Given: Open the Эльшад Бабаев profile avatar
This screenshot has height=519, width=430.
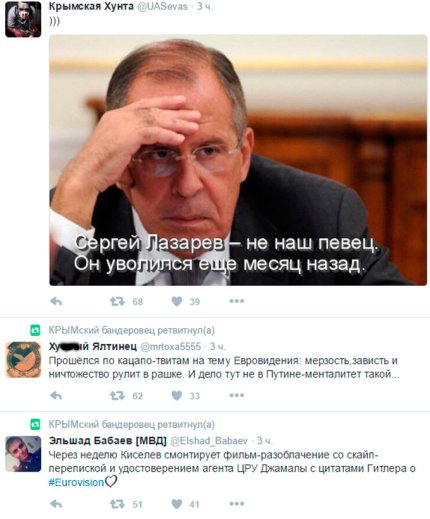Looking at the screenshot, I should click(23, 454).
